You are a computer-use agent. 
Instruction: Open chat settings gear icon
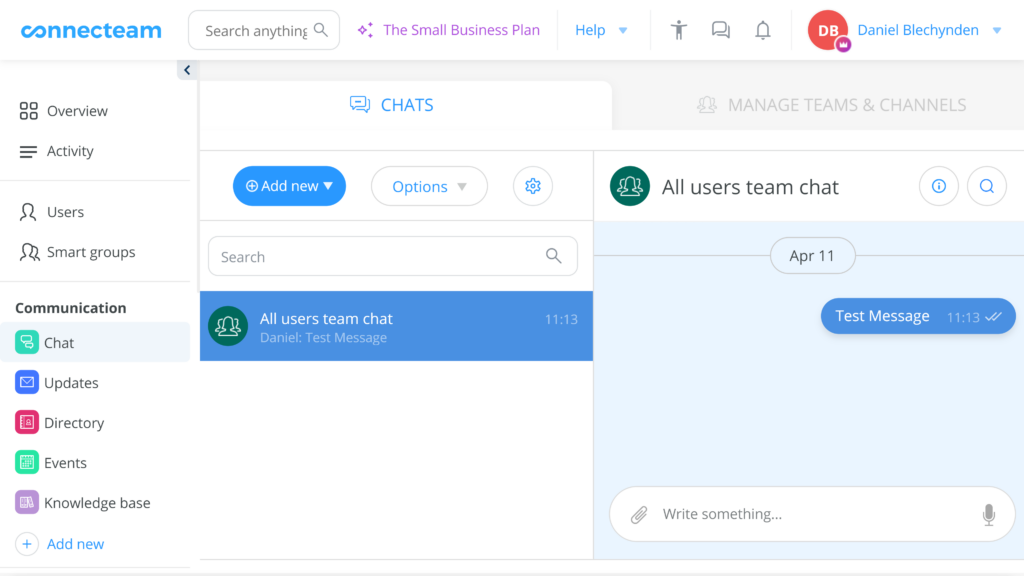[533, 186]
